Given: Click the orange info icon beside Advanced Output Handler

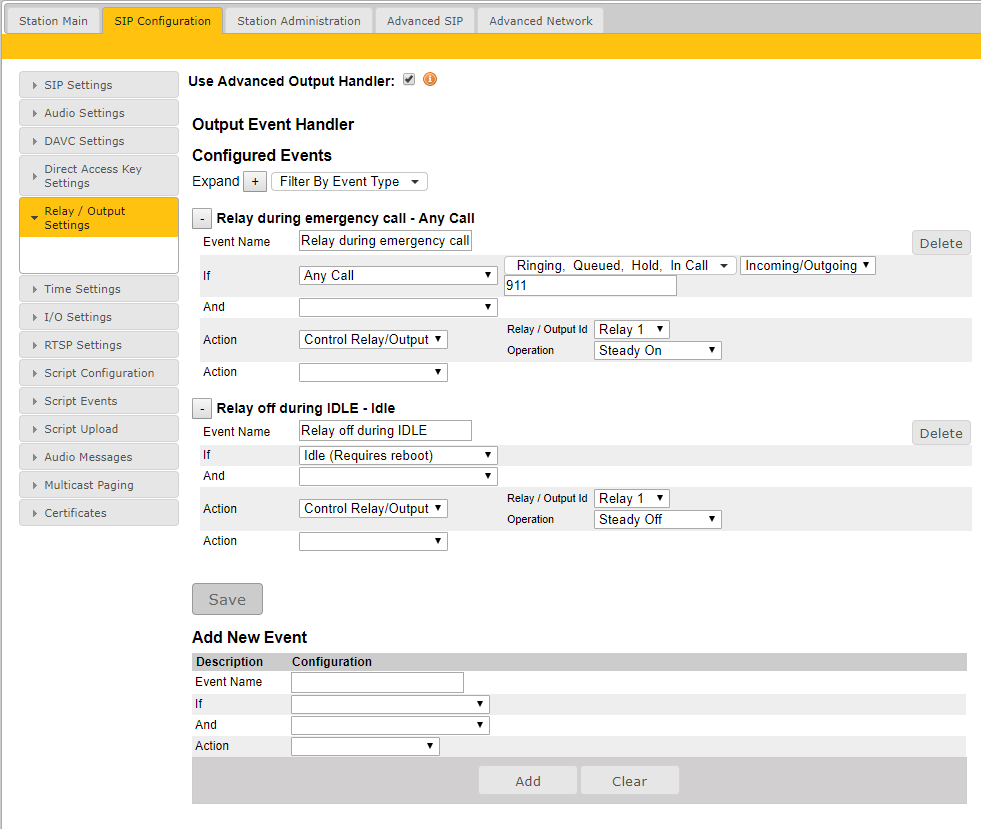Looking at the screenshot, I should pos(430,80).
